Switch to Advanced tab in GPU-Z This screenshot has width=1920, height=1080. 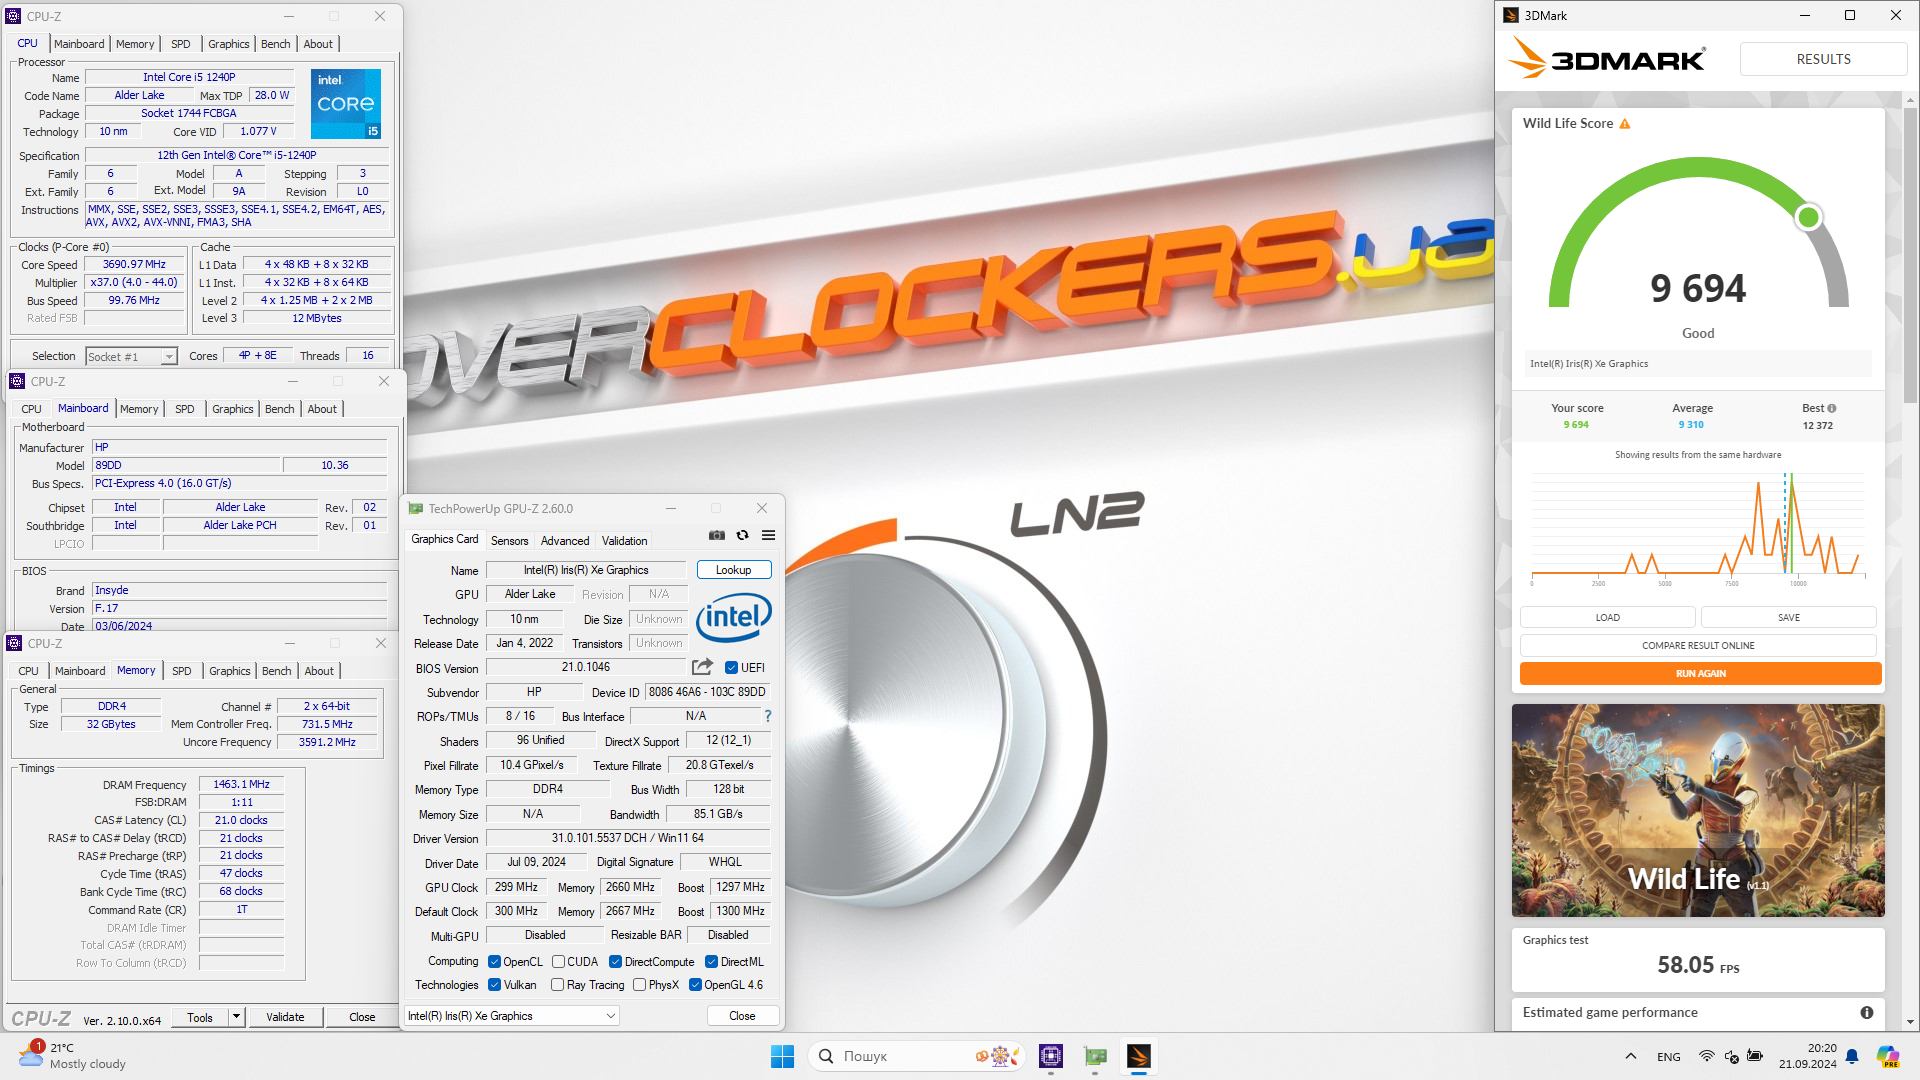(x=565, y=541)
